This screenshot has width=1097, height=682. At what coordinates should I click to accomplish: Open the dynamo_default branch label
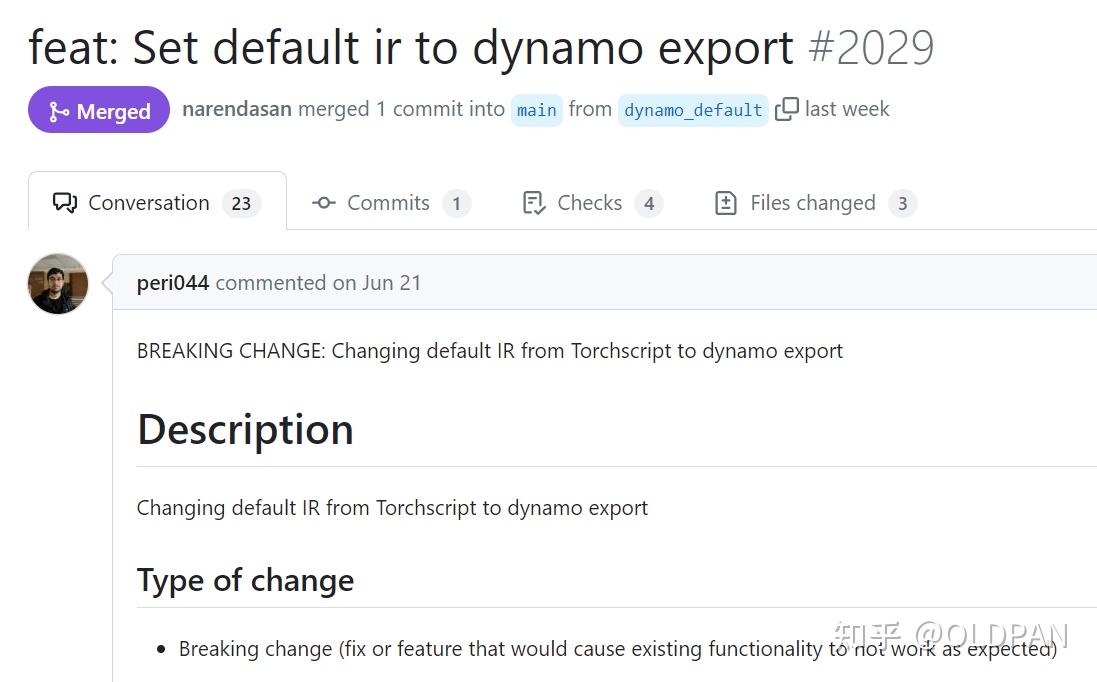coord(693,110)
